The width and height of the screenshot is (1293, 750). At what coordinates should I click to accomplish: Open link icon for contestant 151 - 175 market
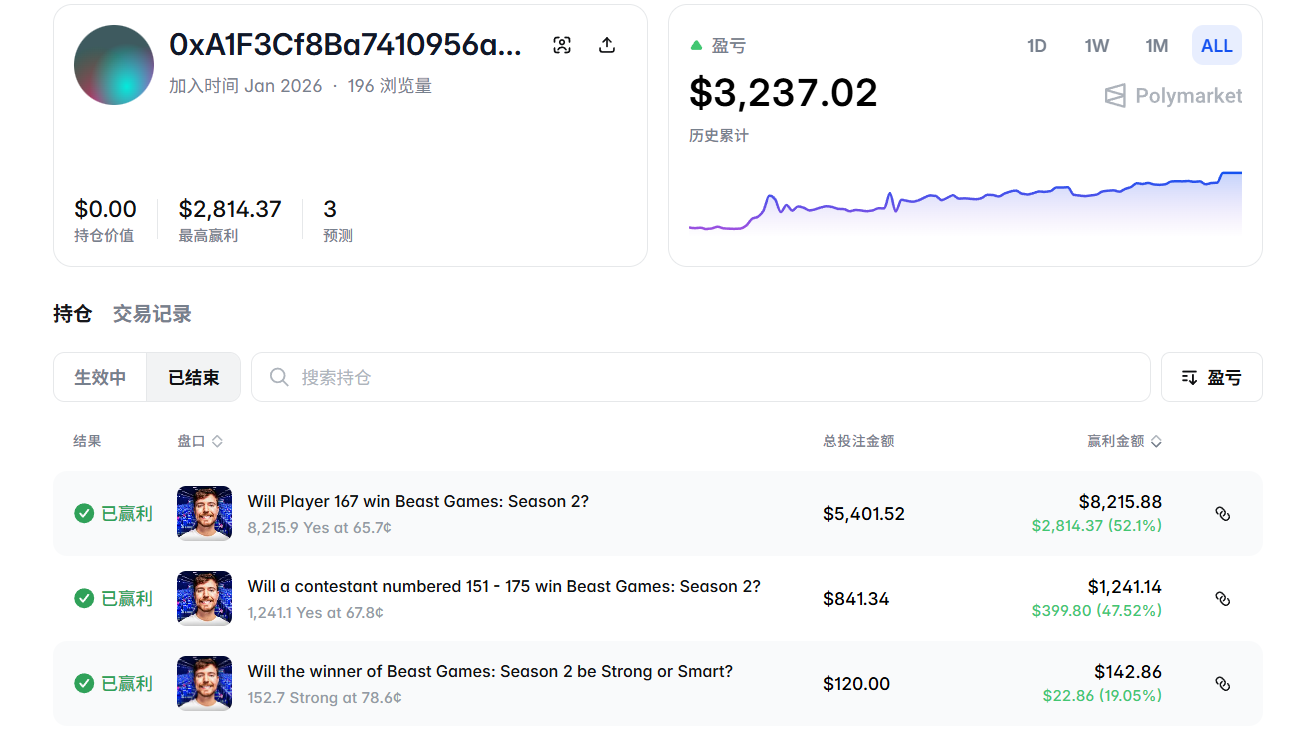click(1222, 599)
